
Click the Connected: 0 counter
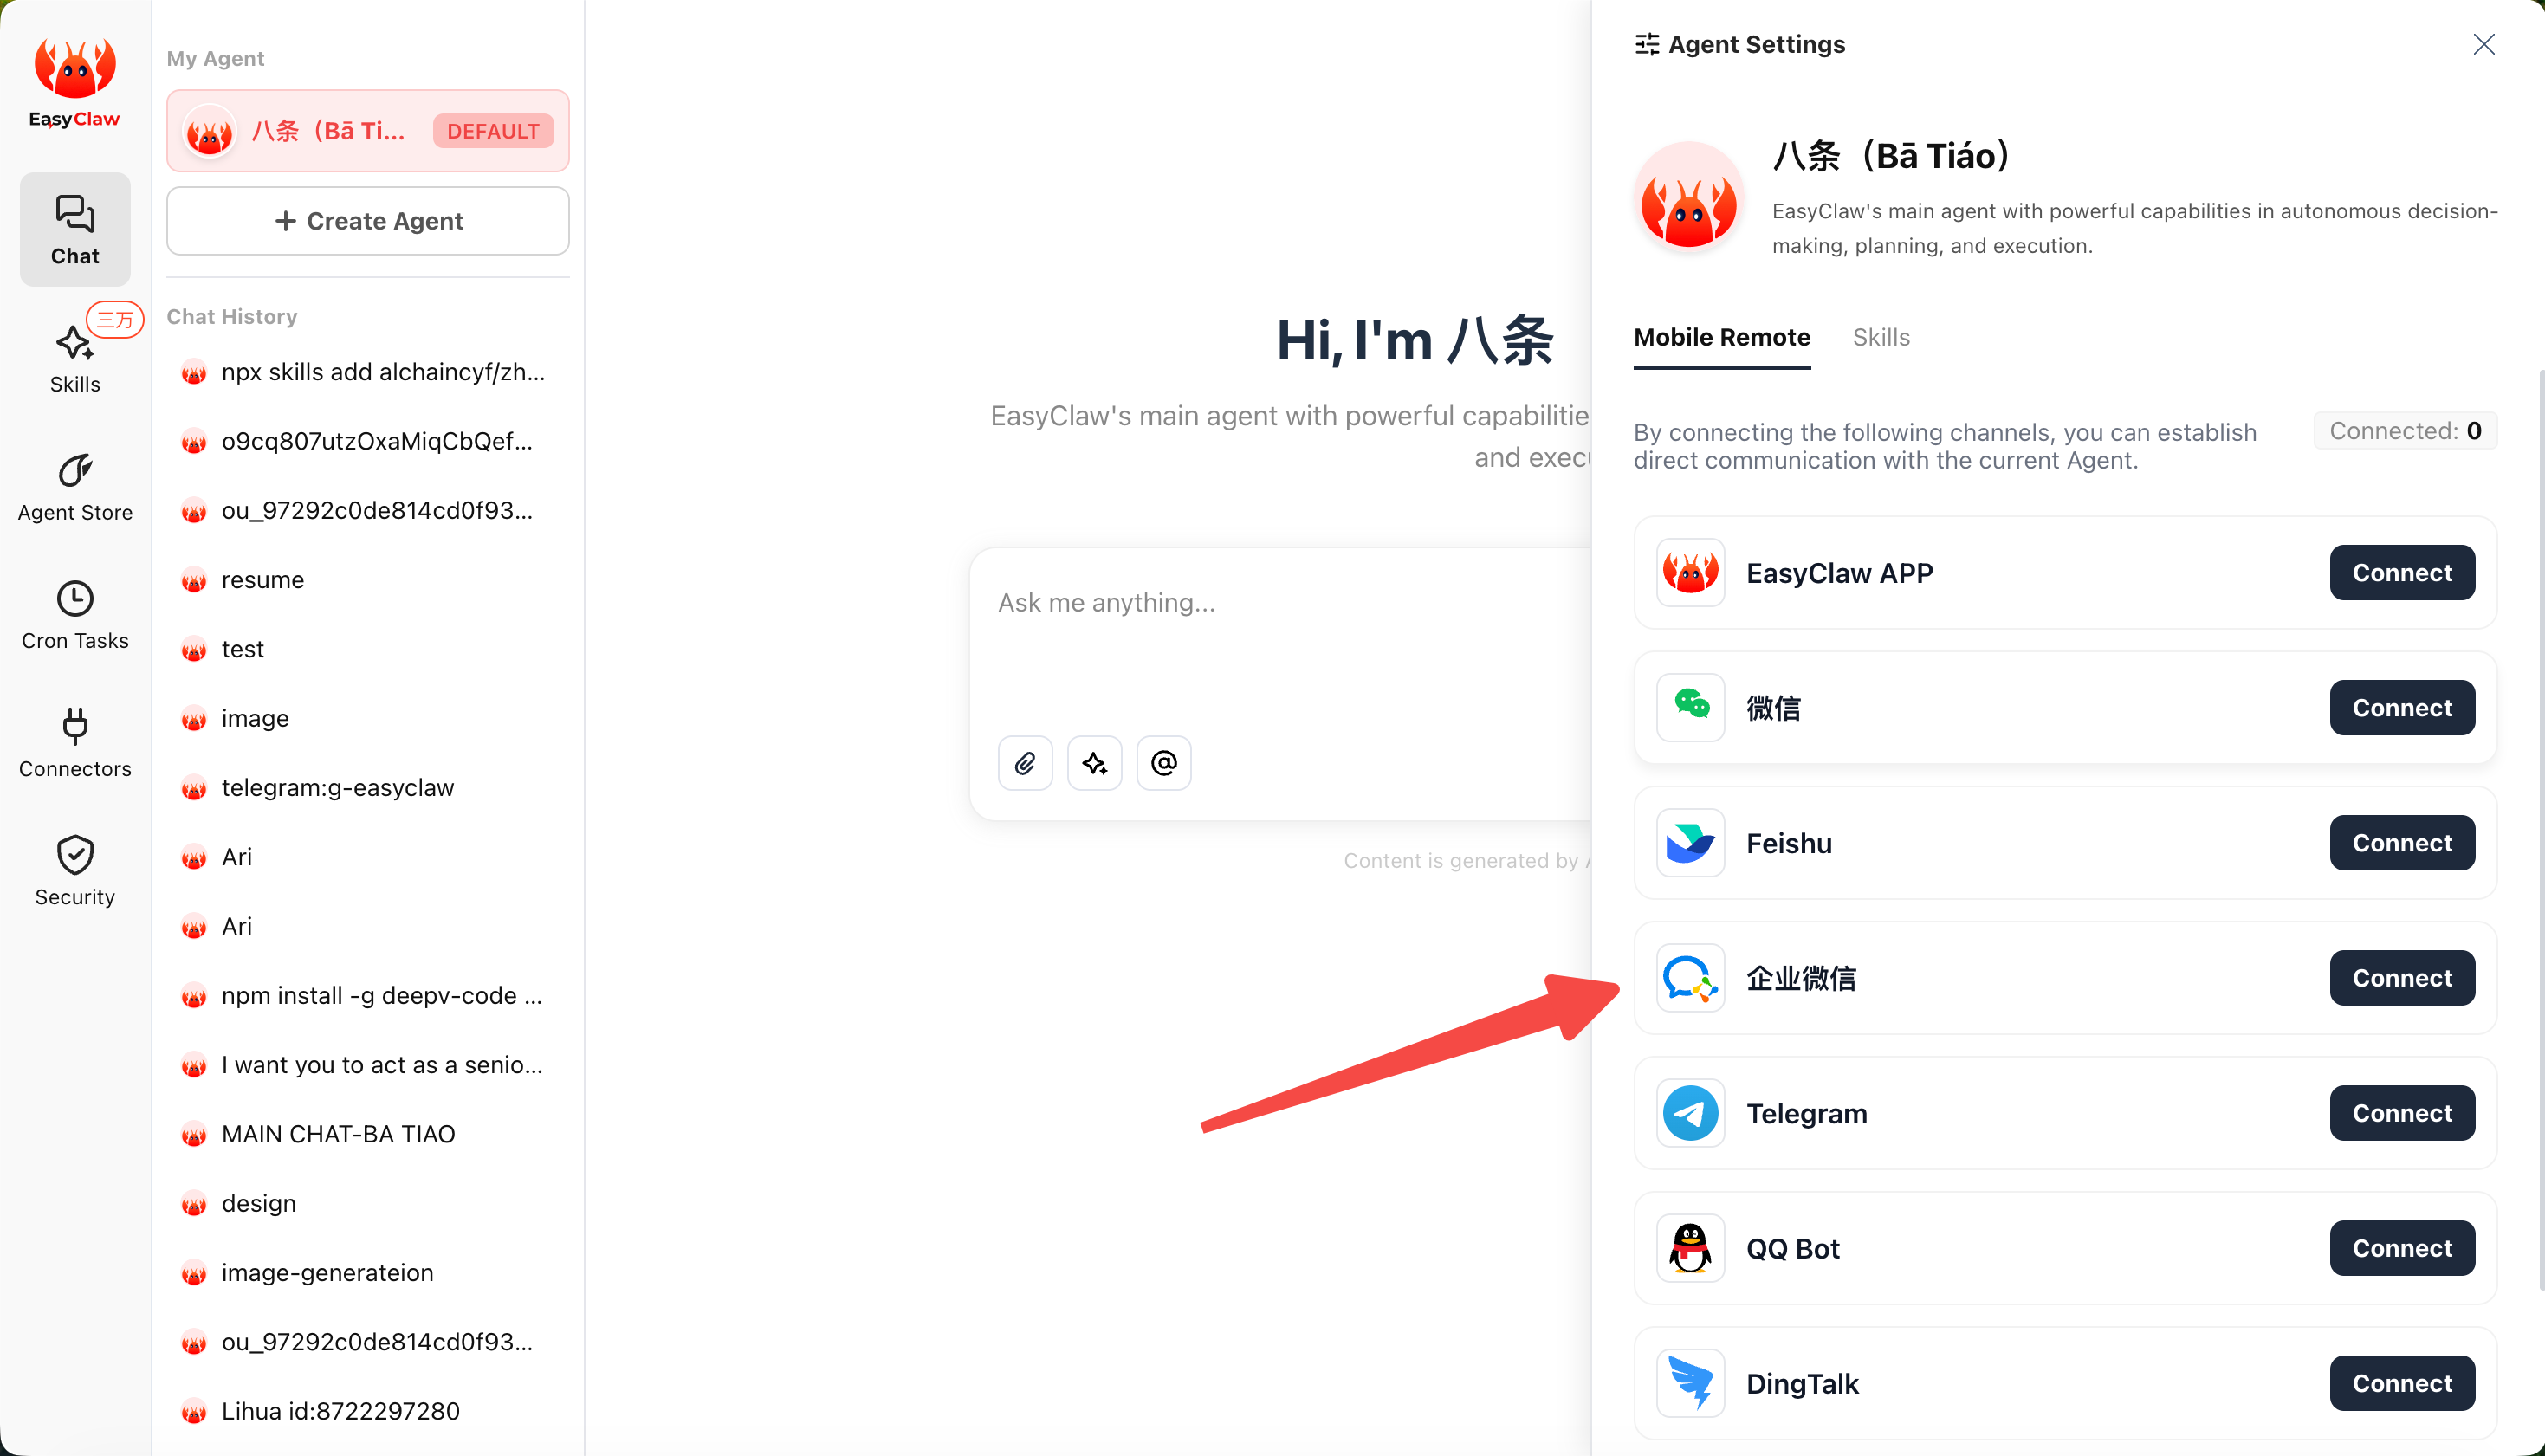2404,431
